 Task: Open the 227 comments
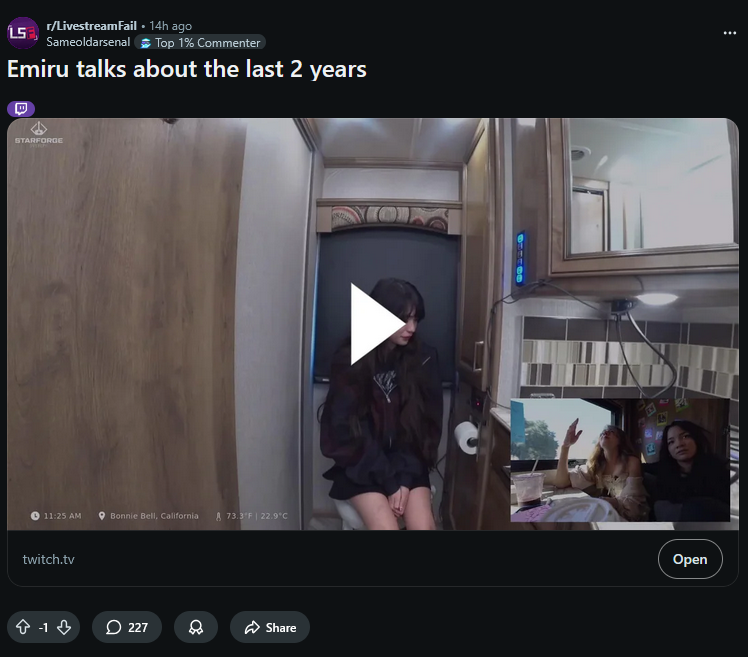point(127,627)
